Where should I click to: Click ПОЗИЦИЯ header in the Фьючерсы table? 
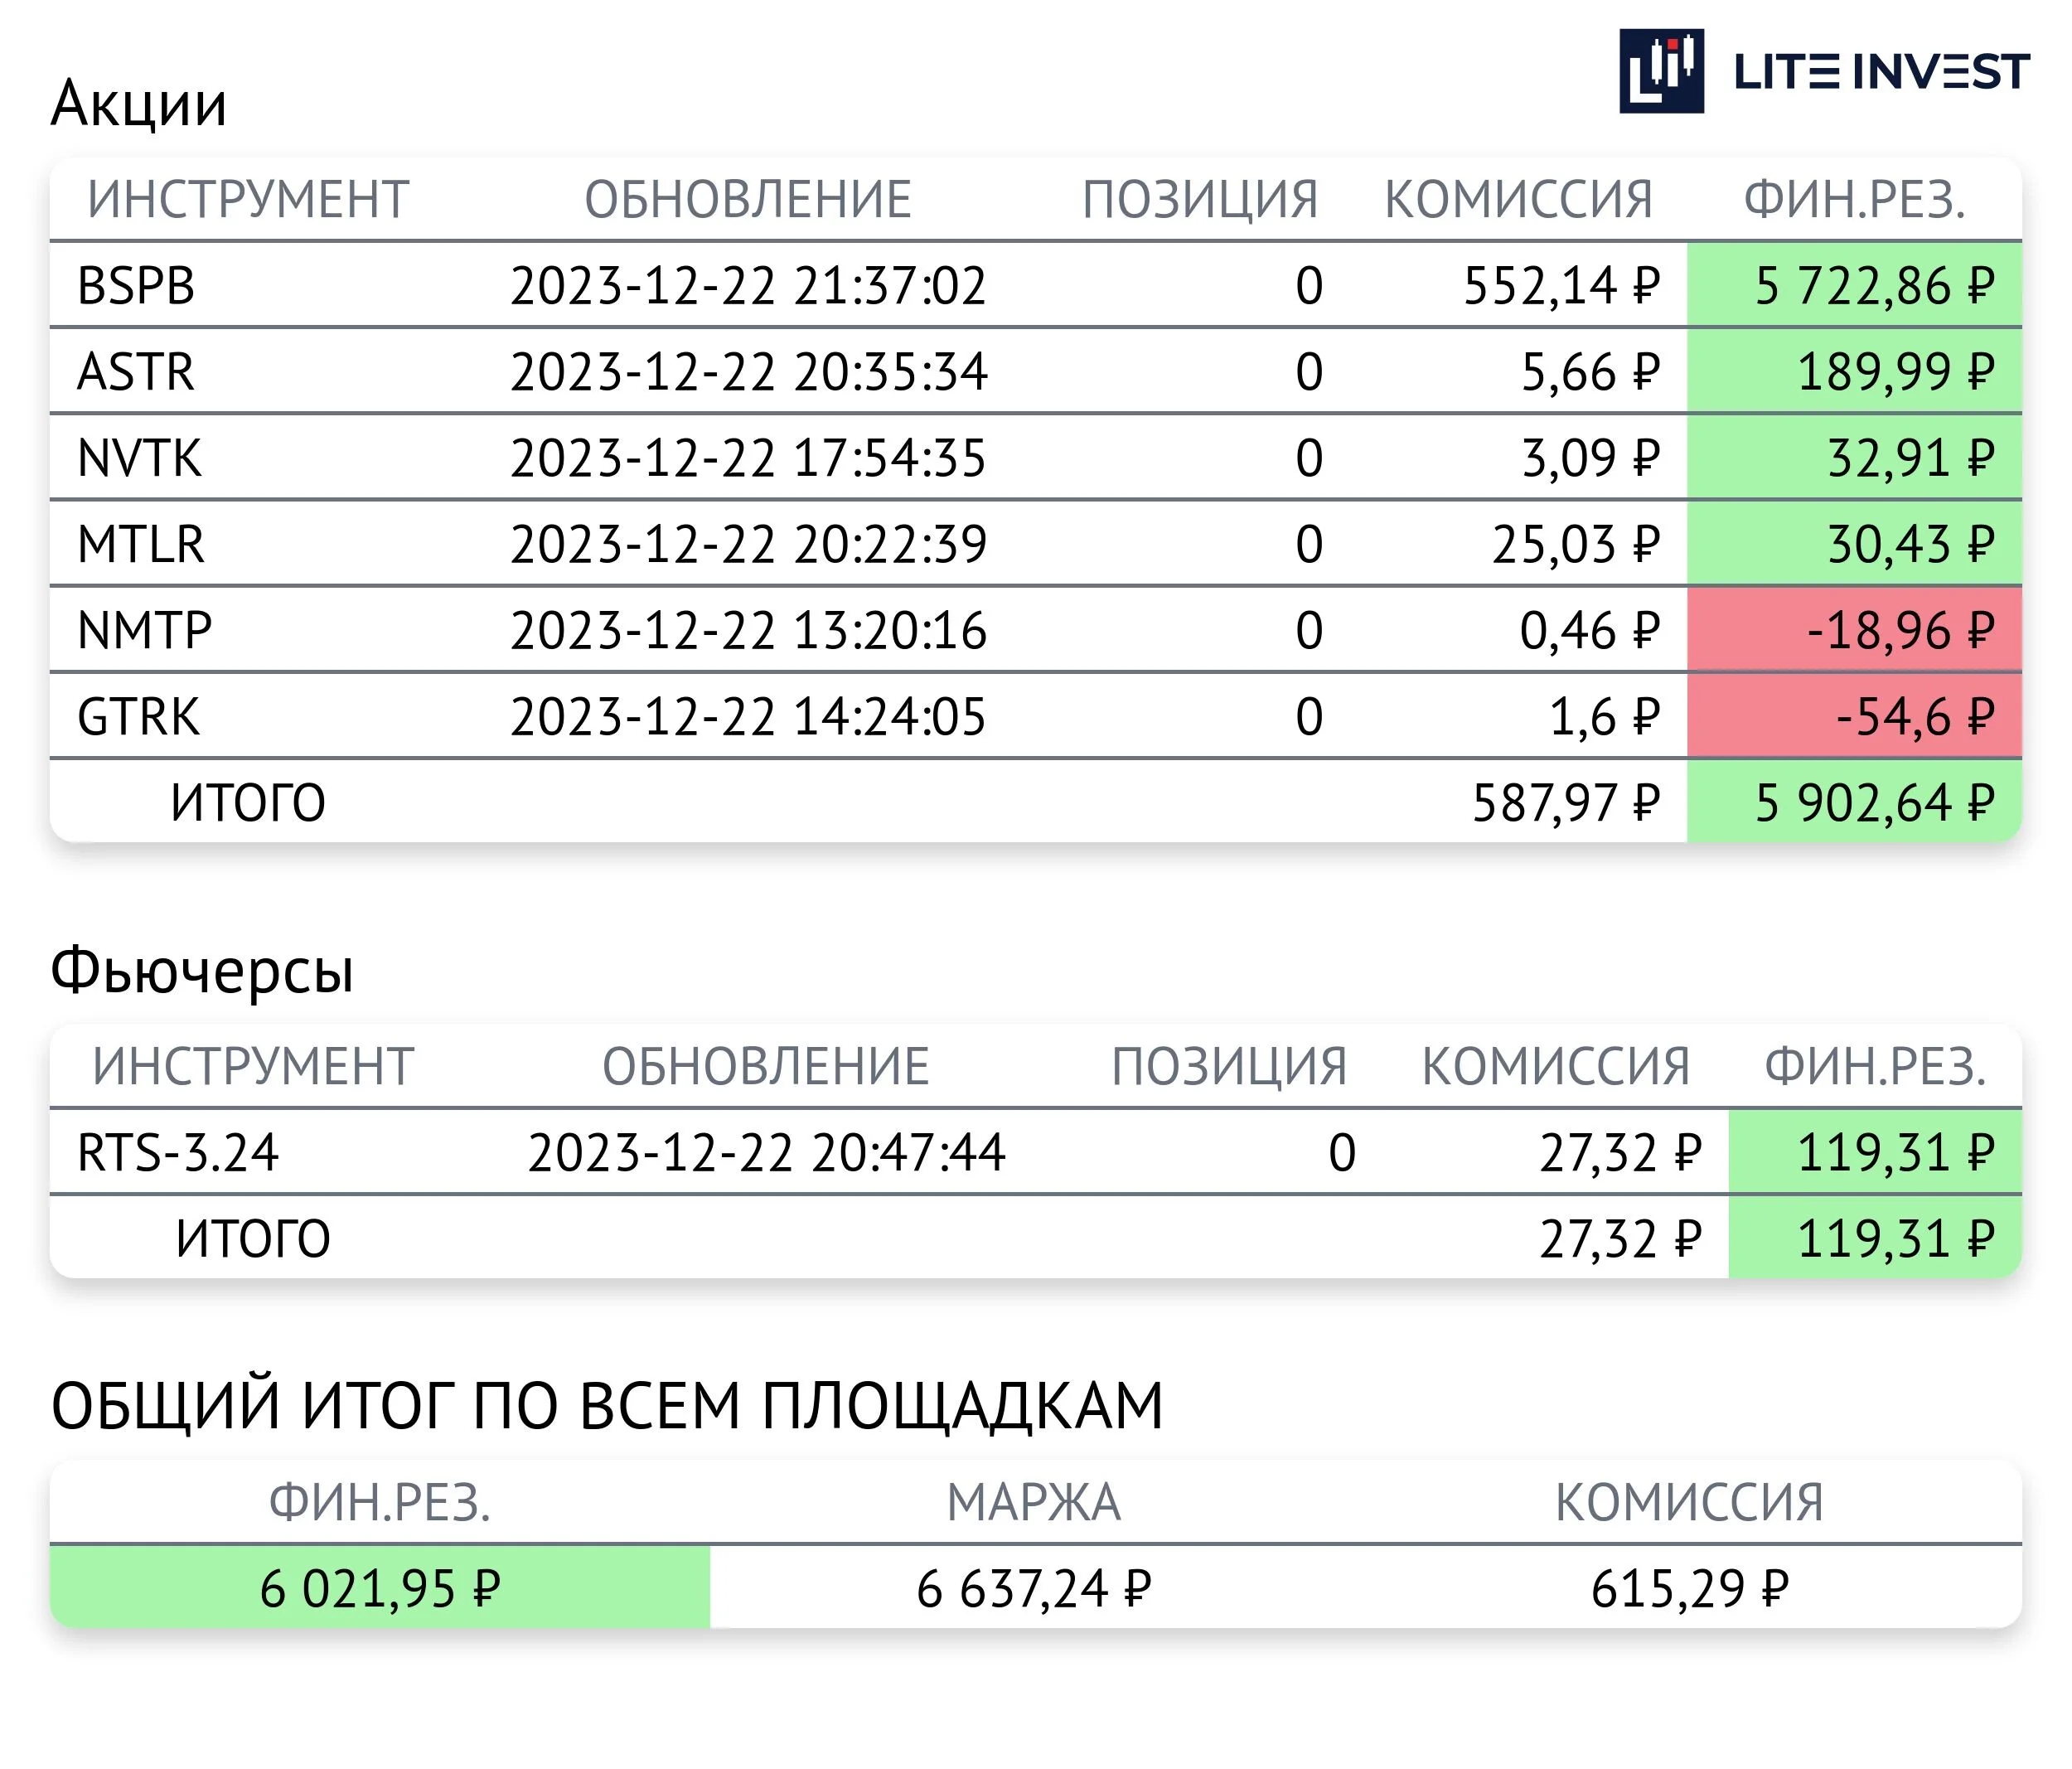tap(1229, 1066)
